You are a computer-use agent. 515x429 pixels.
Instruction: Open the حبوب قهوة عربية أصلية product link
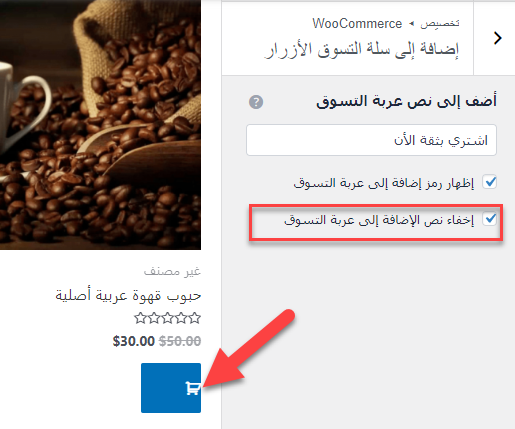pyautogui.click(x=128, y=296)
